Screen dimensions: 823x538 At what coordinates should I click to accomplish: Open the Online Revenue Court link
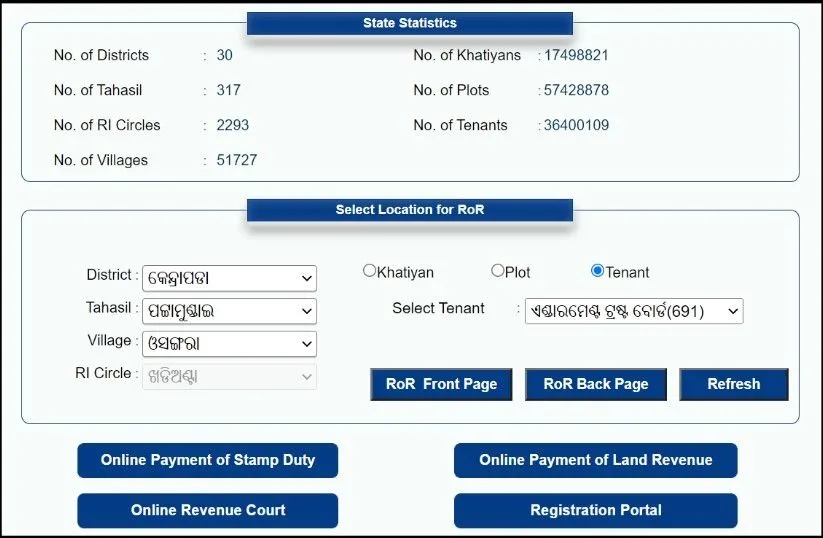tap(208, 510)
